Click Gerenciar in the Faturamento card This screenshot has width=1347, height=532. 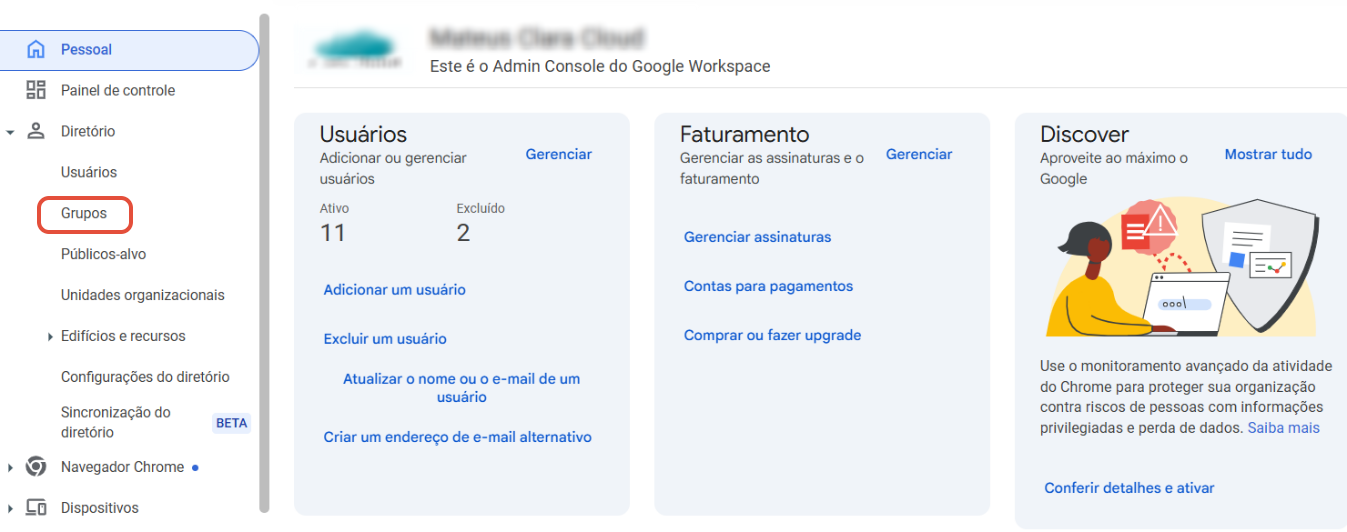[919, 154]
